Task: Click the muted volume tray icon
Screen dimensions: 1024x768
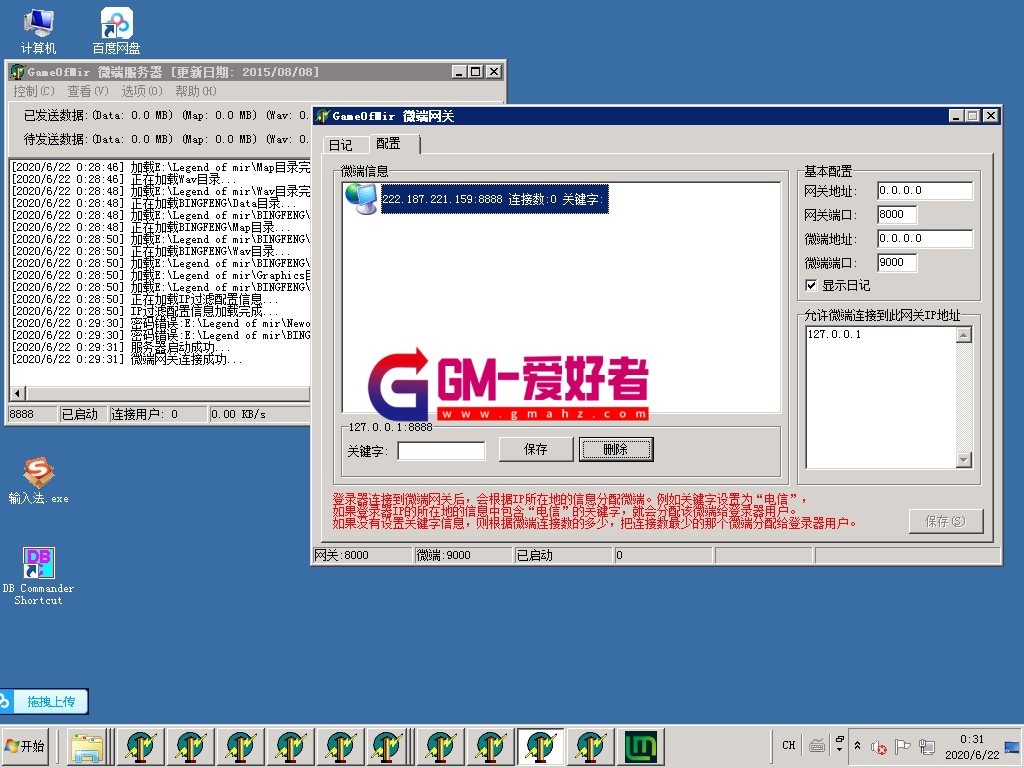Action: pyautogui.click(x=879, y=747)
